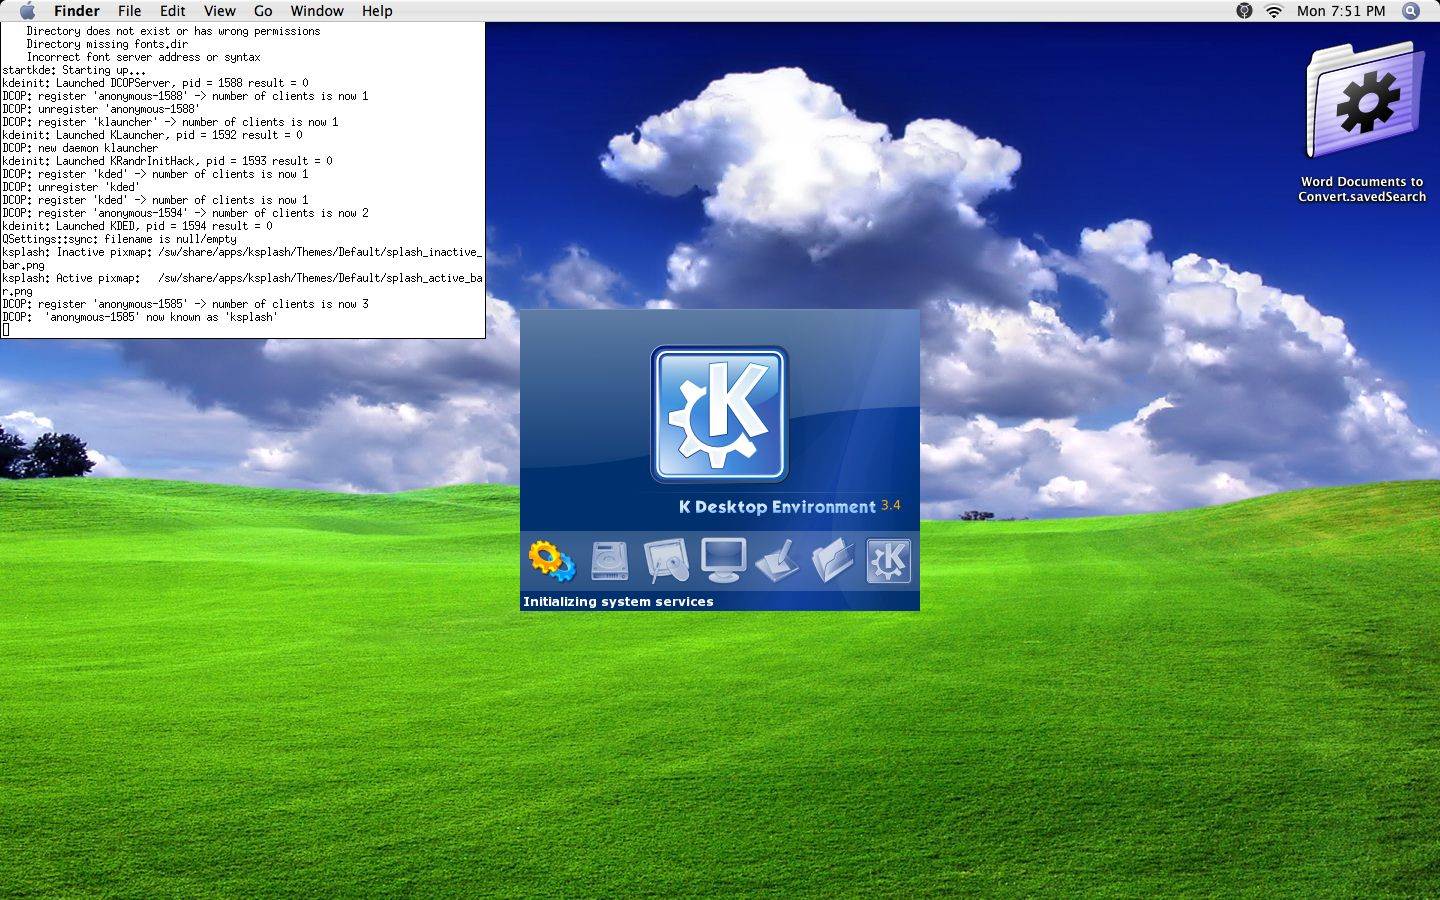1440x900 pixels.
Task: Open the View menu
Action: 219,11
